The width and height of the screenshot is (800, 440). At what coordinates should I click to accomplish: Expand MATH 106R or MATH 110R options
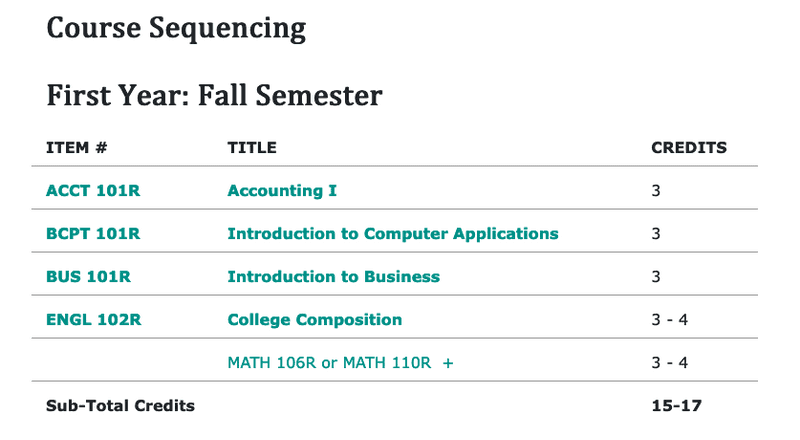pos(329,362)
